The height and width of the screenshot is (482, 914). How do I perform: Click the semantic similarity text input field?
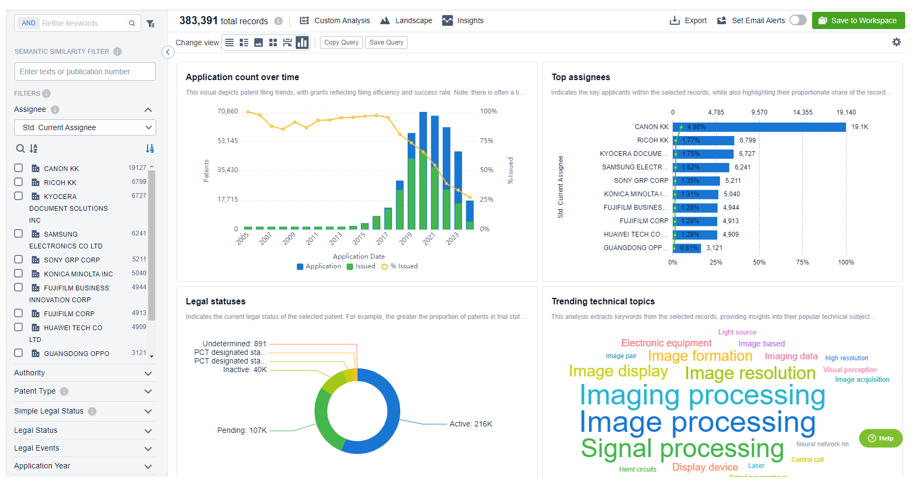pos(85,72)
